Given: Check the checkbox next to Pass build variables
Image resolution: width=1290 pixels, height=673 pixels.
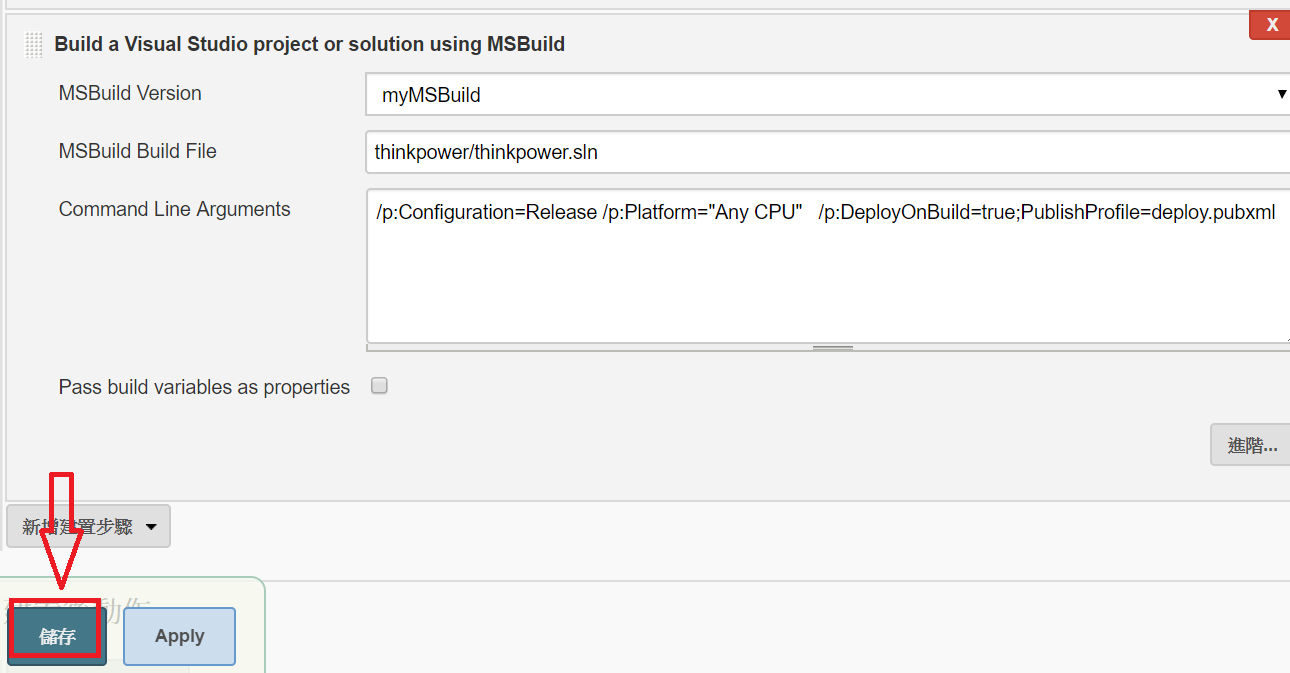Looking at the screenshot, I should pyautogui.click(x=379, y=385).
